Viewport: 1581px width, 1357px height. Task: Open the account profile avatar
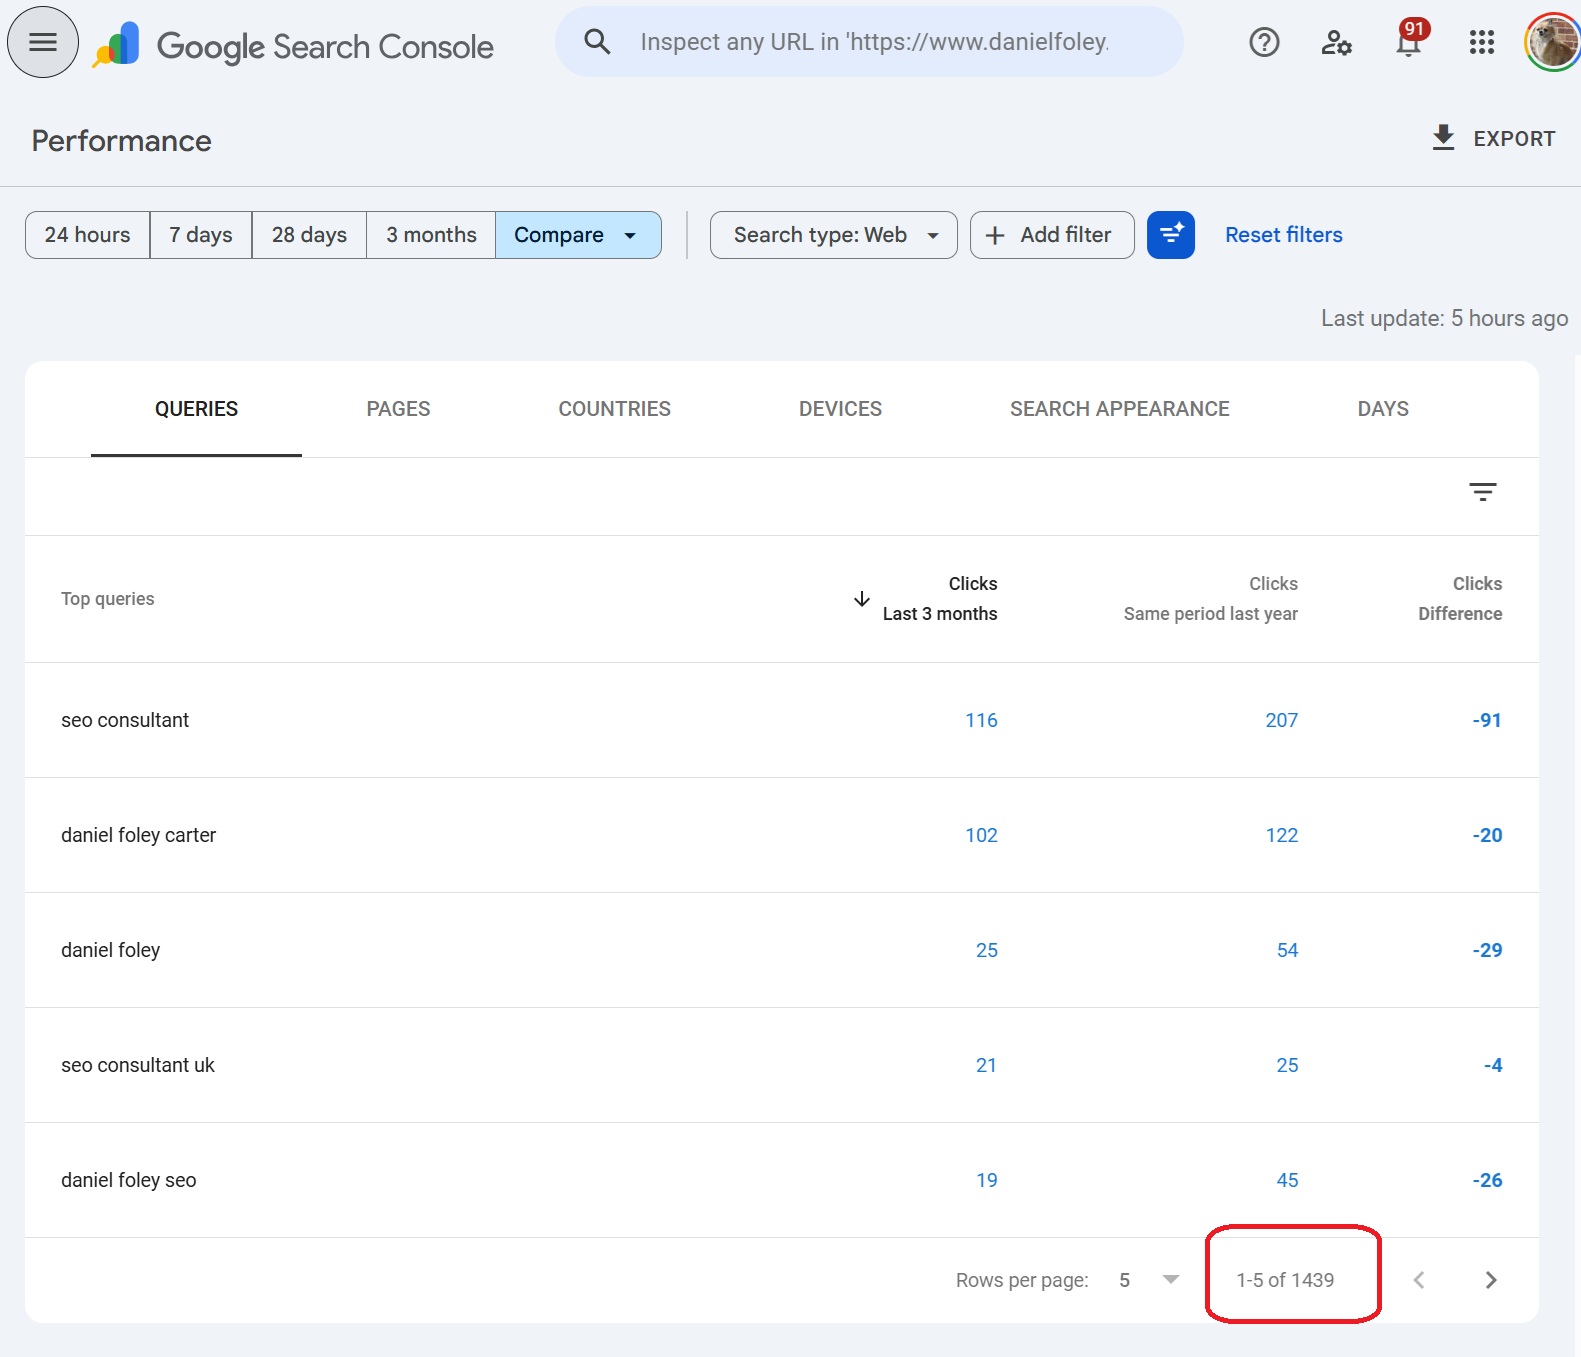tap(1551, 42)
